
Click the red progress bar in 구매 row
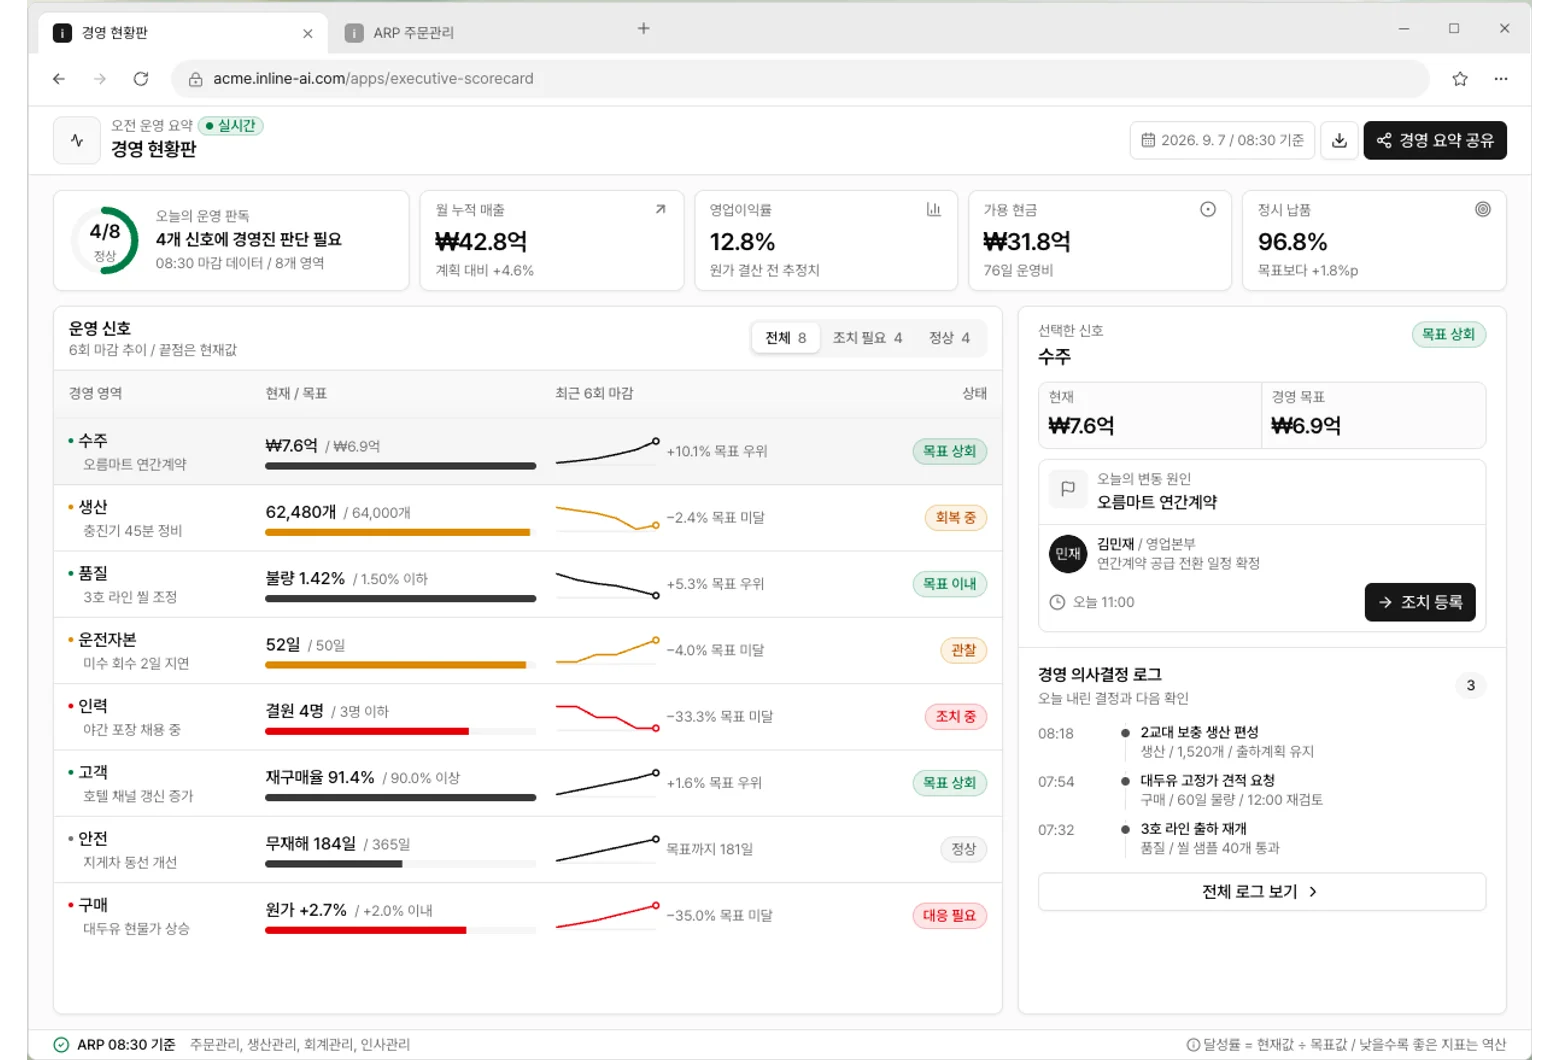(366, 930)
